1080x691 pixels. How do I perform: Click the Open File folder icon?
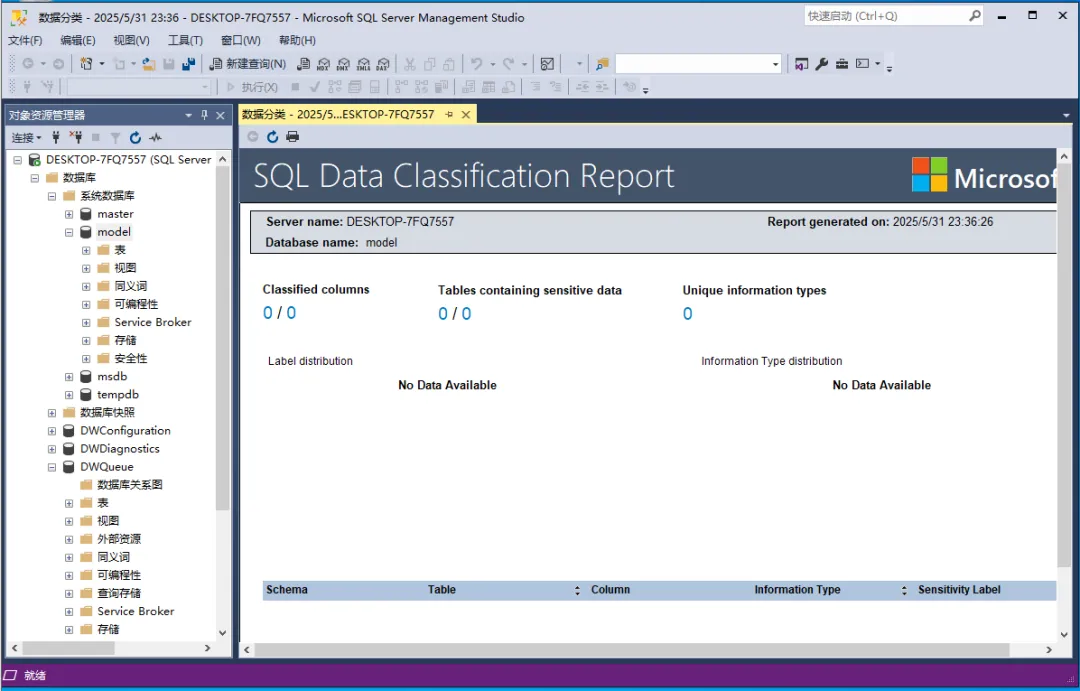tap(148, 64)
